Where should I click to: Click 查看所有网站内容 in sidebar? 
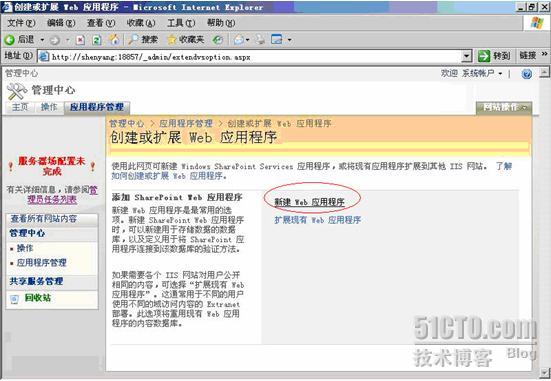(x=44, y=219)
